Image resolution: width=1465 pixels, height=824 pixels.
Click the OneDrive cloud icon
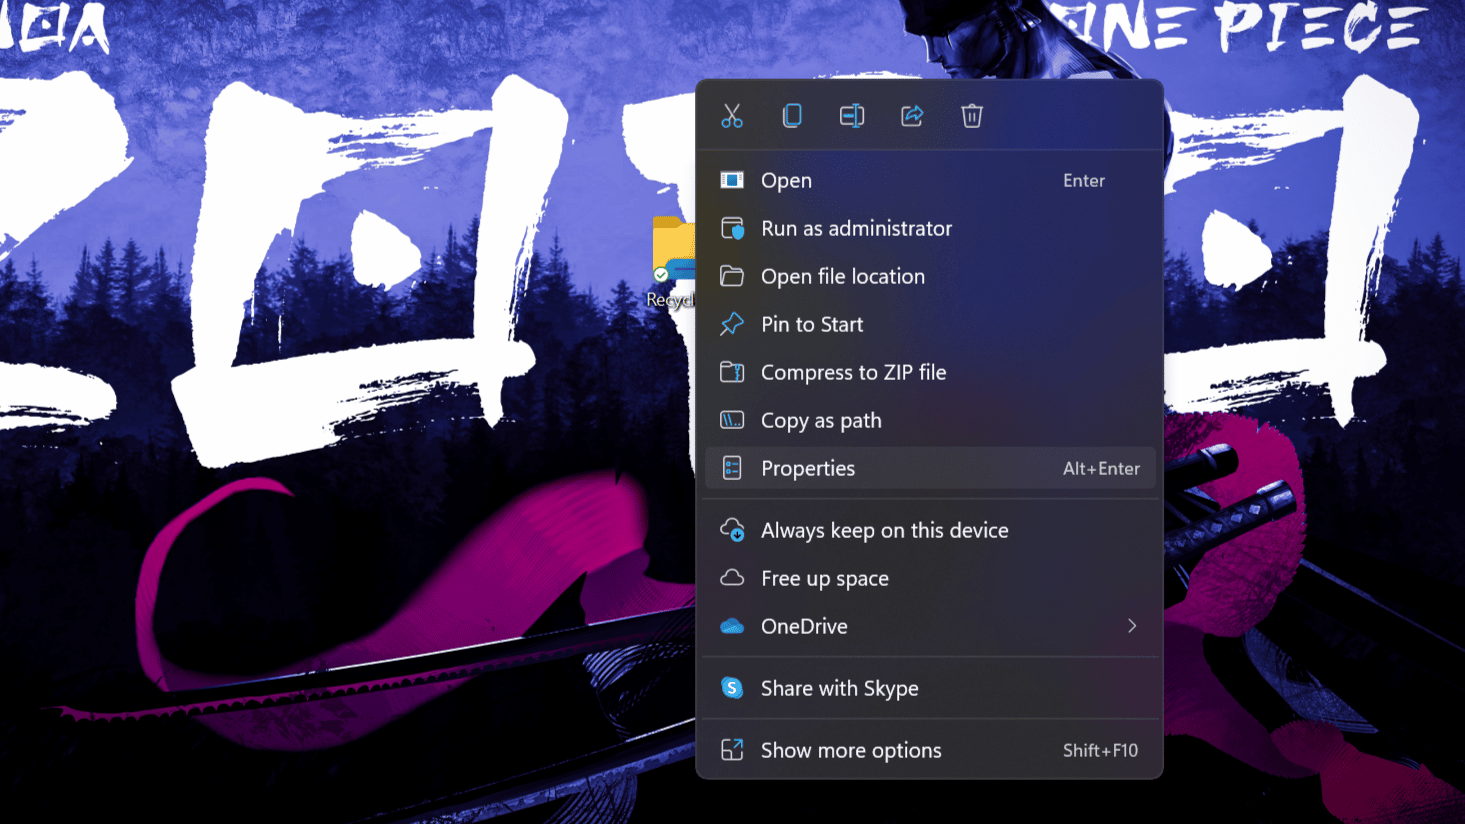click(732, 627)
